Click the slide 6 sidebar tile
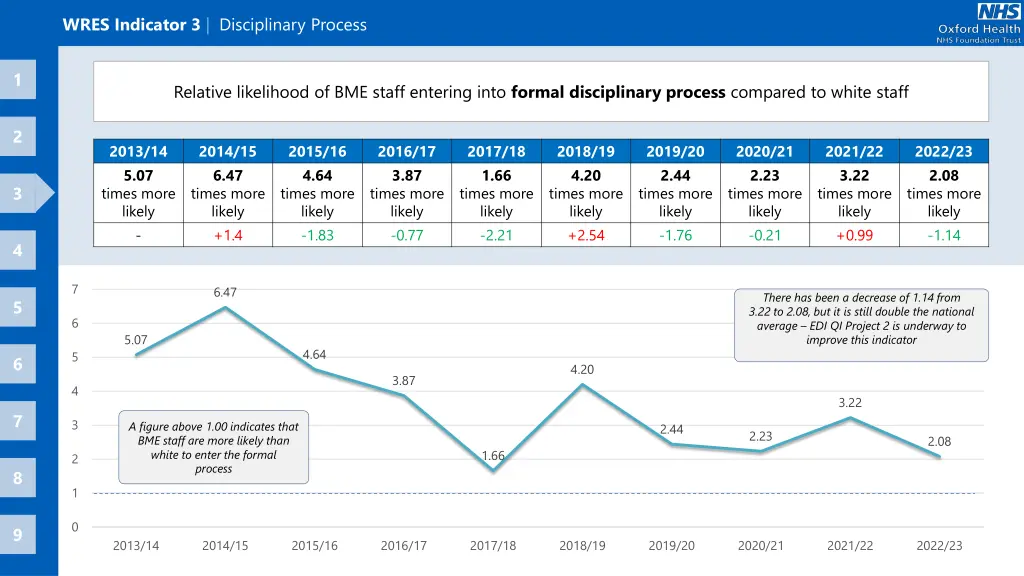 click(19, 364)
